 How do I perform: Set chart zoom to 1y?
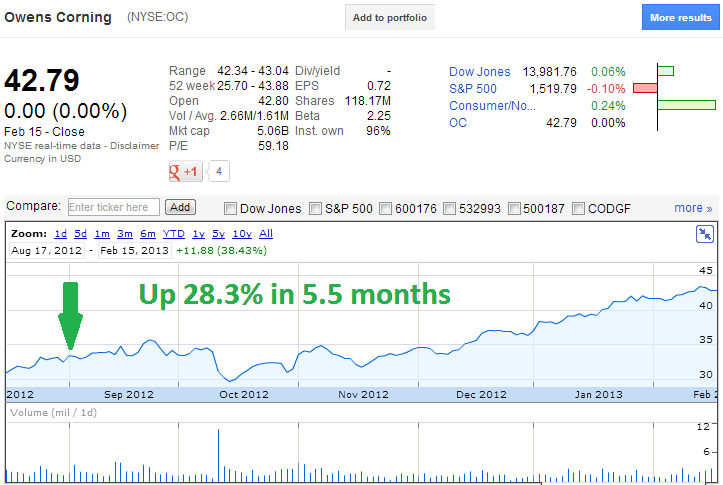(198, 234)
